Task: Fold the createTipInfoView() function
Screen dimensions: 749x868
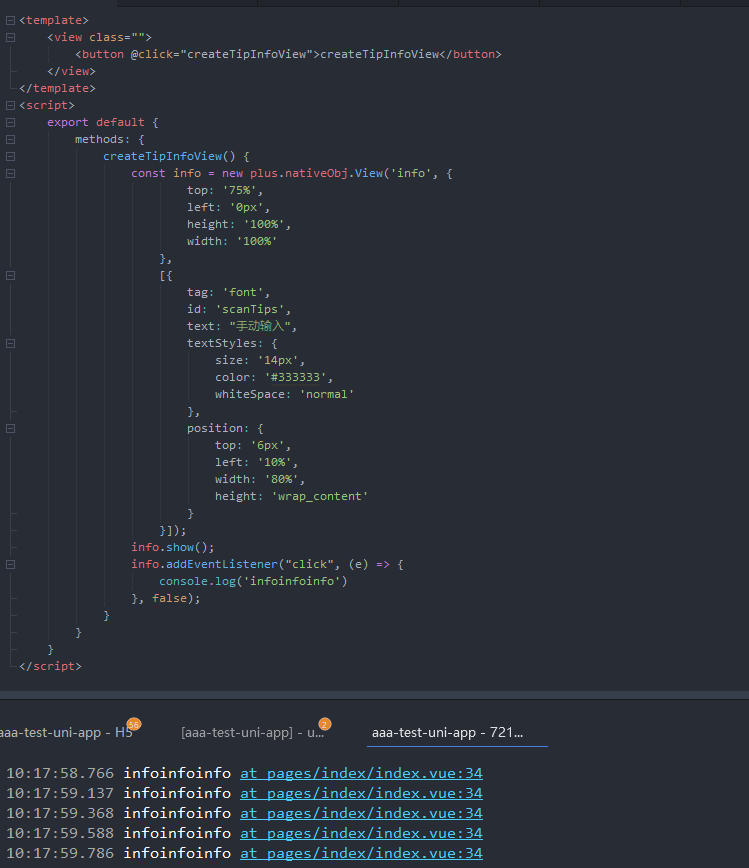Action: pyautogui.click(x=10, y=157)
